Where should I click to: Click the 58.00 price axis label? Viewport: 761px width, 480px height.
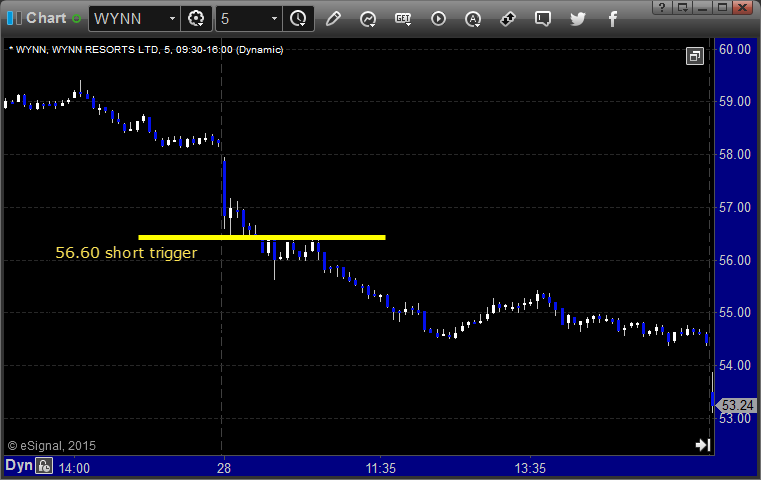(735, 154)
